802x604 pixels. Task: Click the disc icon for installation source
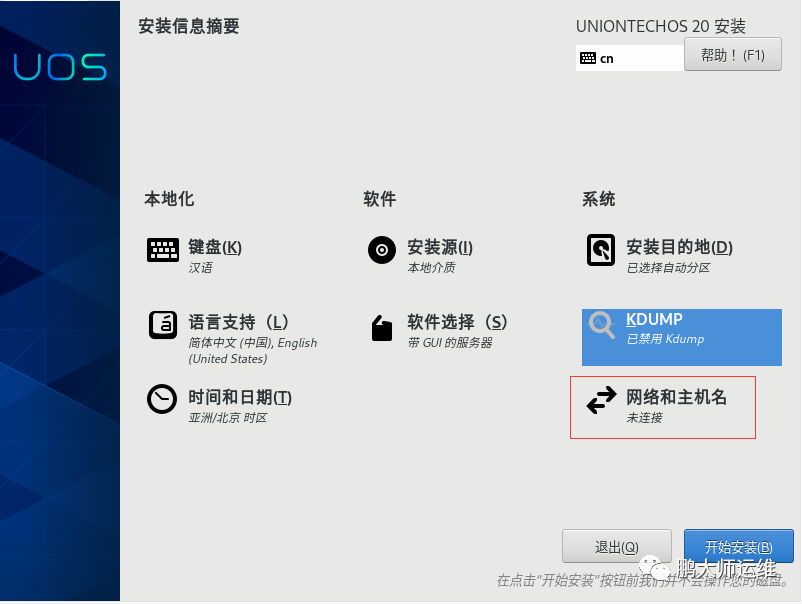(382, 250)
